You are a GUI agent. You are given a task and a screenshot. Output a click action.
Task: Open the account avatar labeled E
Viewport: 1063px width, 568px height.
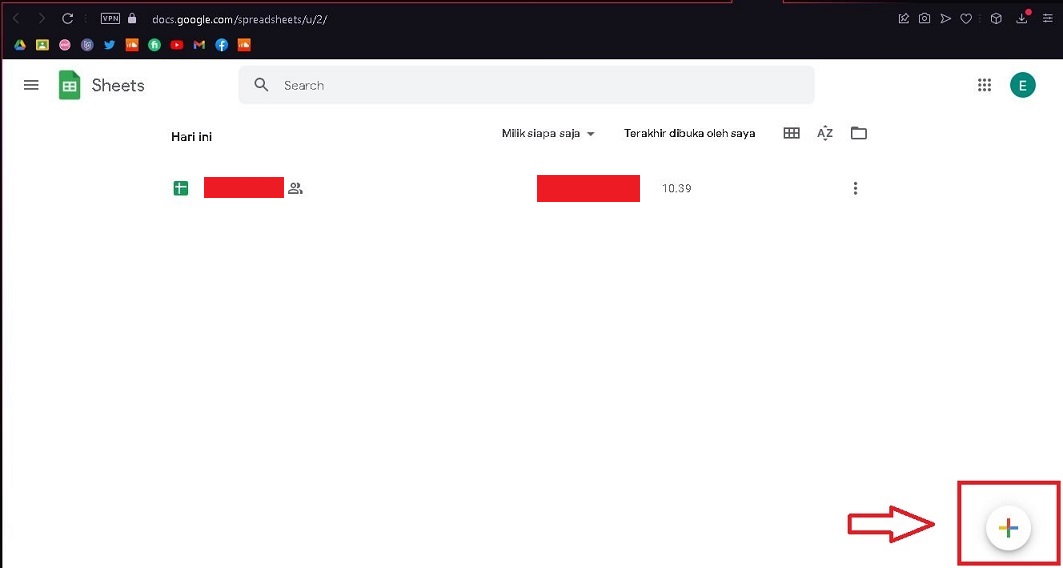pyautogui.click(x=1022, y=85)
